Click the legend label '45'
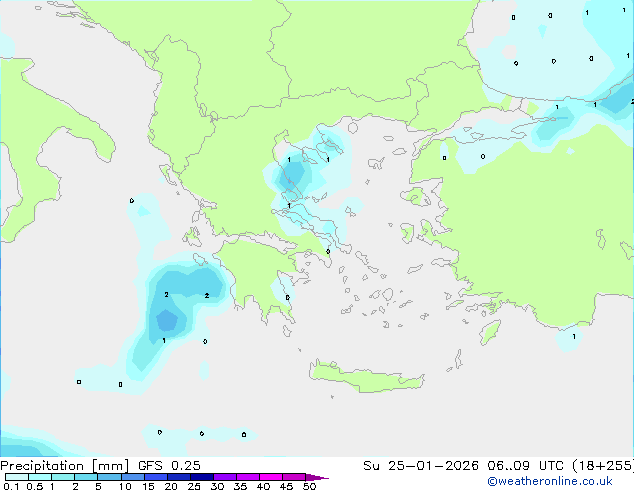The width and height of the screenshot is (634, 490). pyautogui.click(x=286, y=486)
